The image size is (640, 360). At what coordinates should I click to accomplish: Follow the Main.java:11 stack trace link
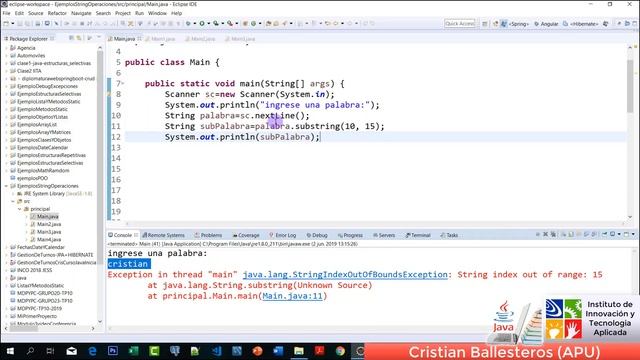[x=292, y=296]
